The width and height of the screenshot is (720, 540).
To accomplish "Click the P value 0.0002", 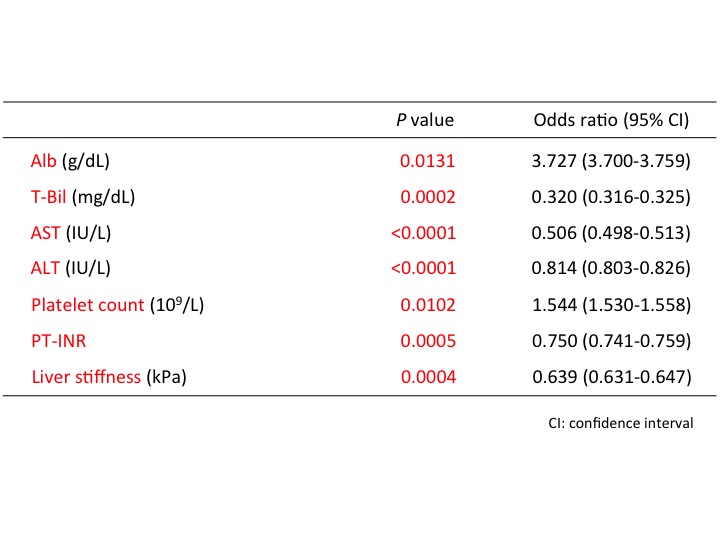I will [x=428, y=196].
